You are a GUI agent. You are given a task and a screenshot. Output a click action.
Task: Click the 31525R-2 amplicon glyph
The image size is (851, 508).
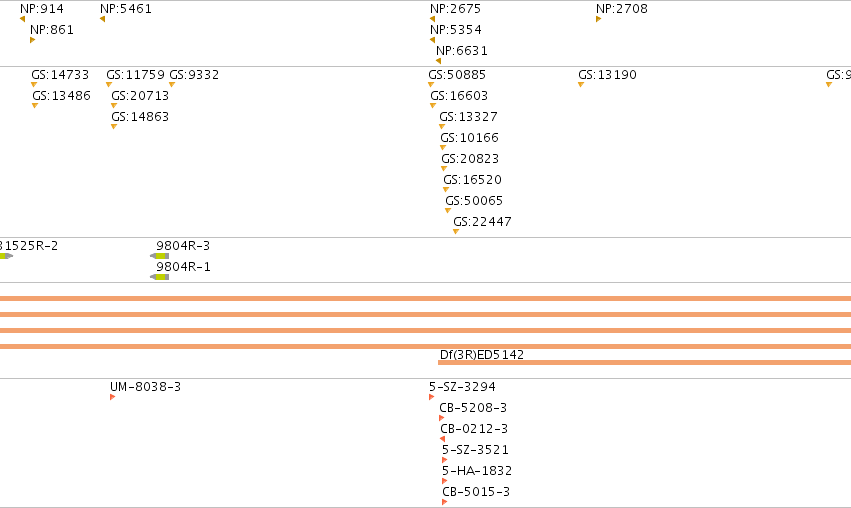click(x=6, y=256)
